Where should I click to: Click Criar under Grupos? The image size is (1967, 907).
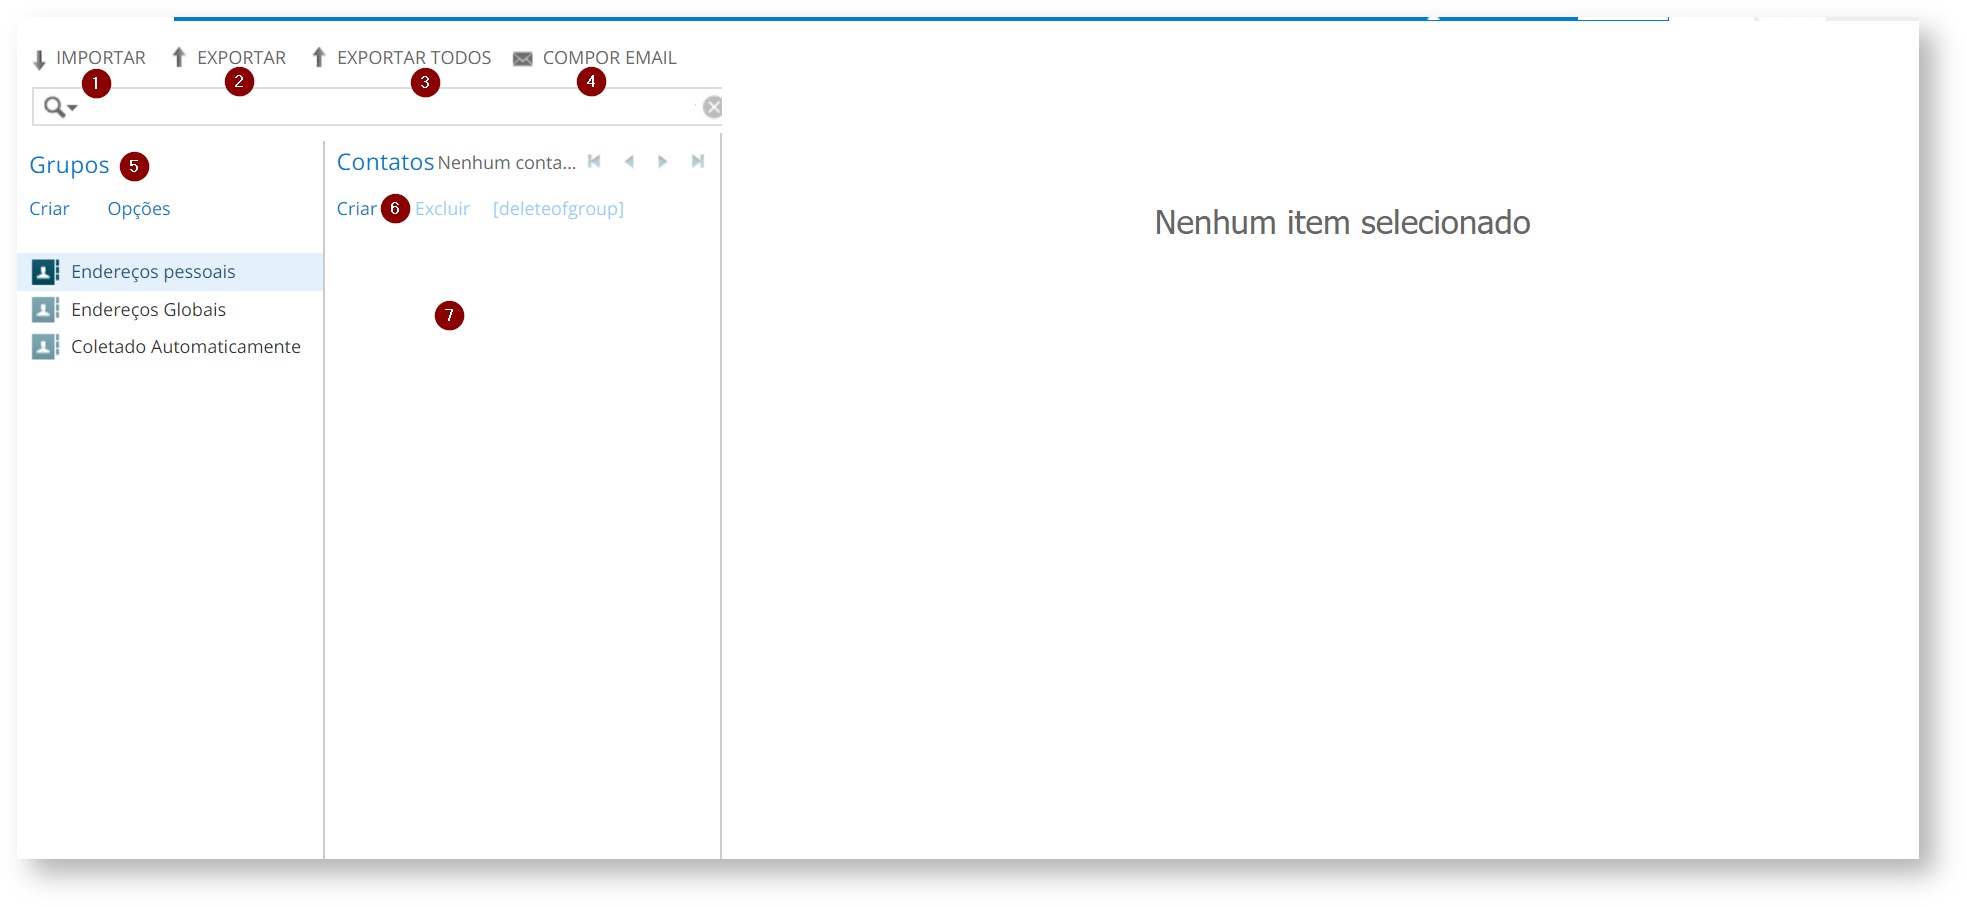click(49, 209)
